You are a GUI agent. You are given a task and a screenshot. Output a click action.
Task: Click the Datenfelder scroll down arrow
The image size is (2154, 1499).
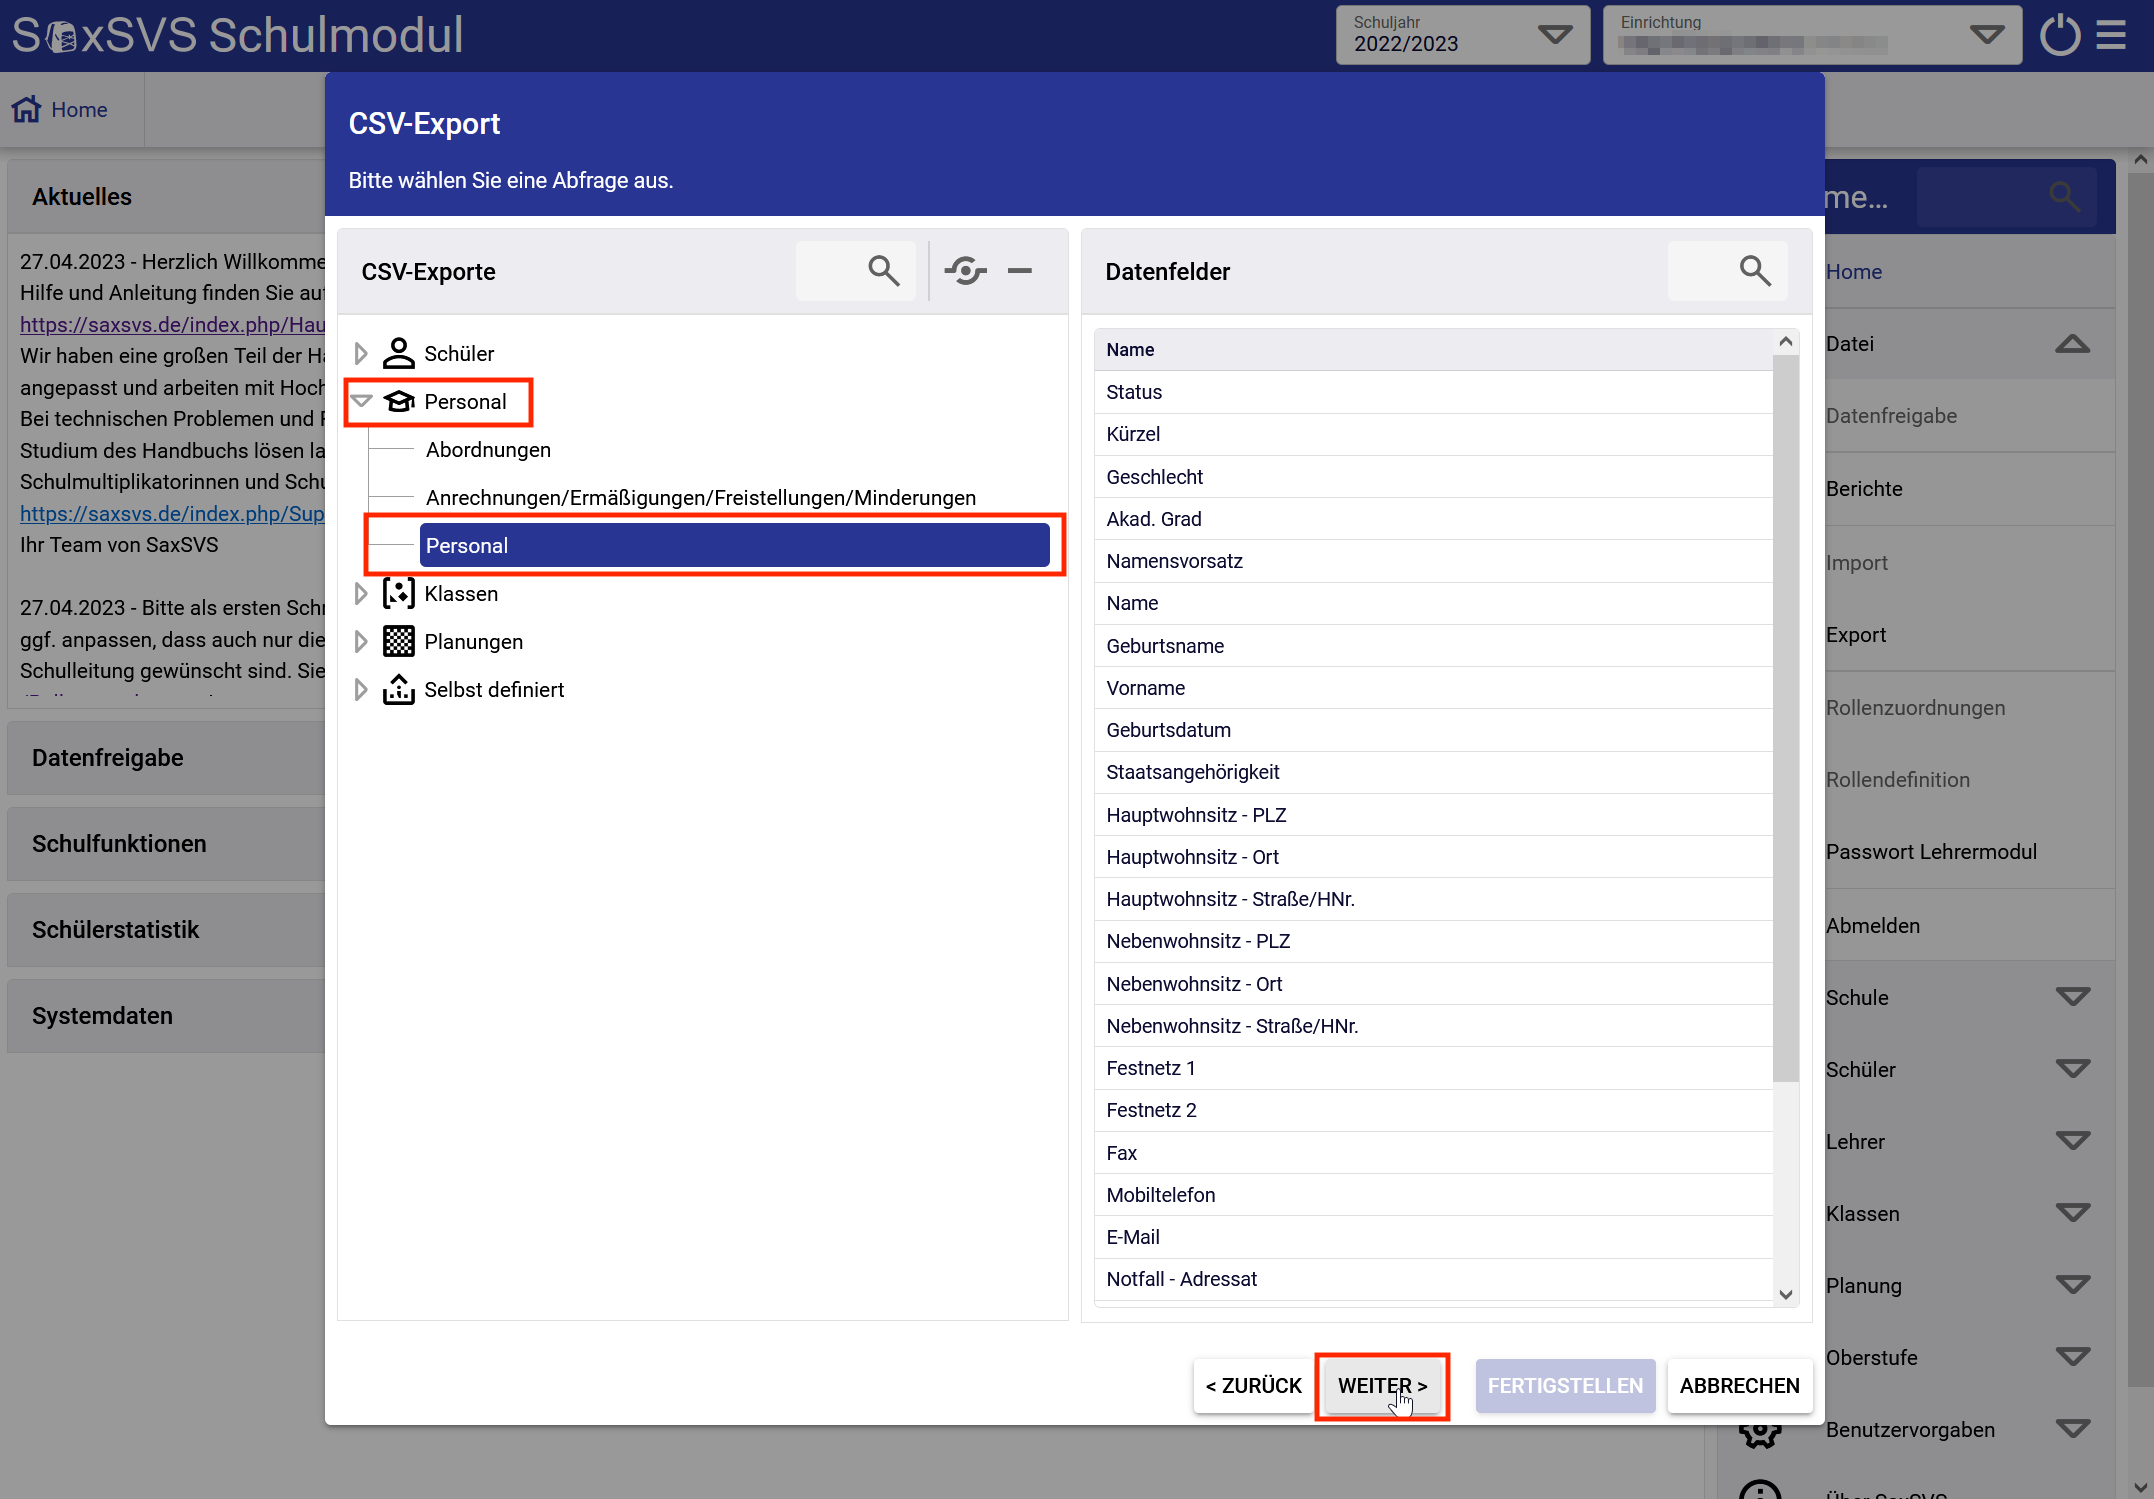click(x=1785, y=1294)
